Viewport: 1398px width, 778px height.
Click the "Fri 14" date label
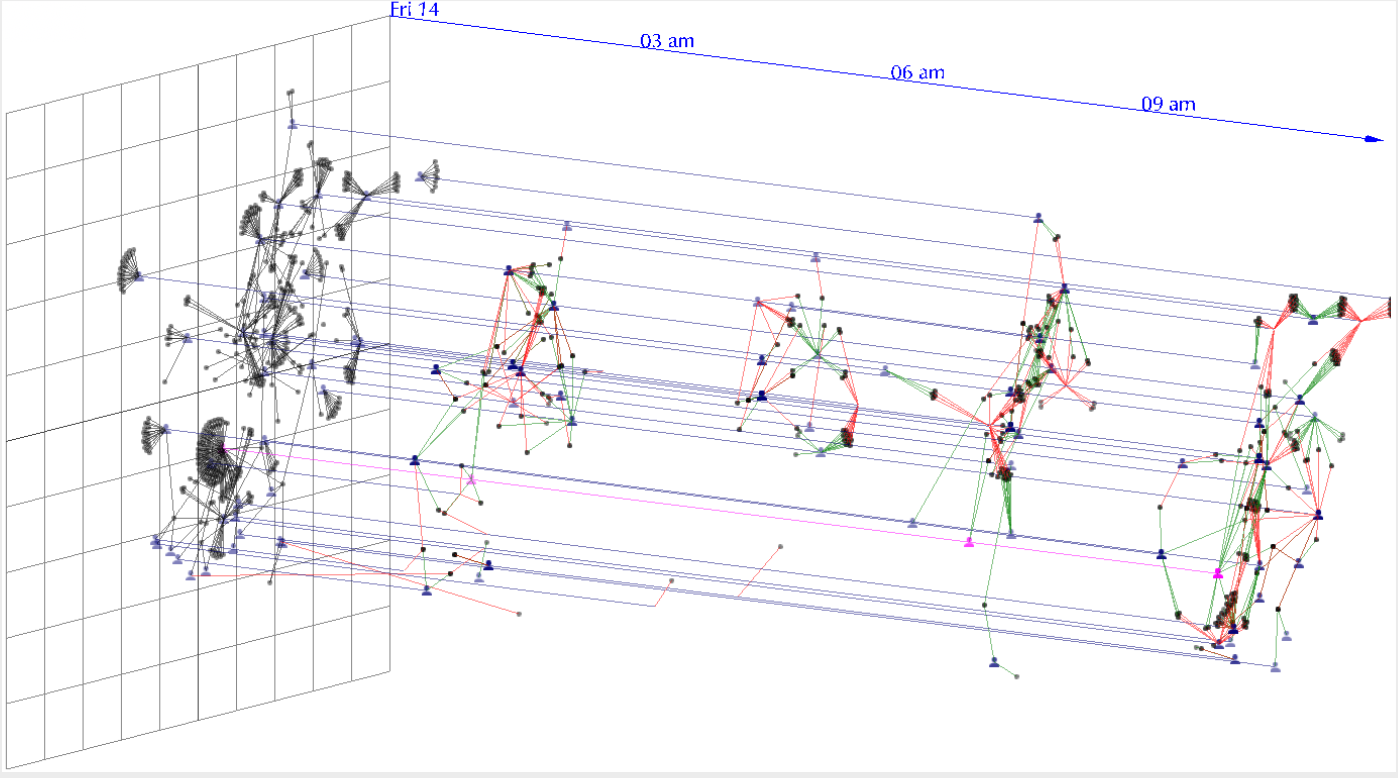pyautogui.click(x=414, y=10)
